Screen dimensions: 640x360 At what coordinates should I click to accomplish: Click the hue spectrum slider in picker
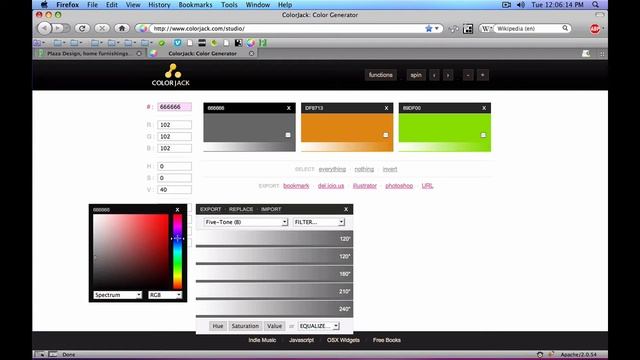click(x=177, y=251)
